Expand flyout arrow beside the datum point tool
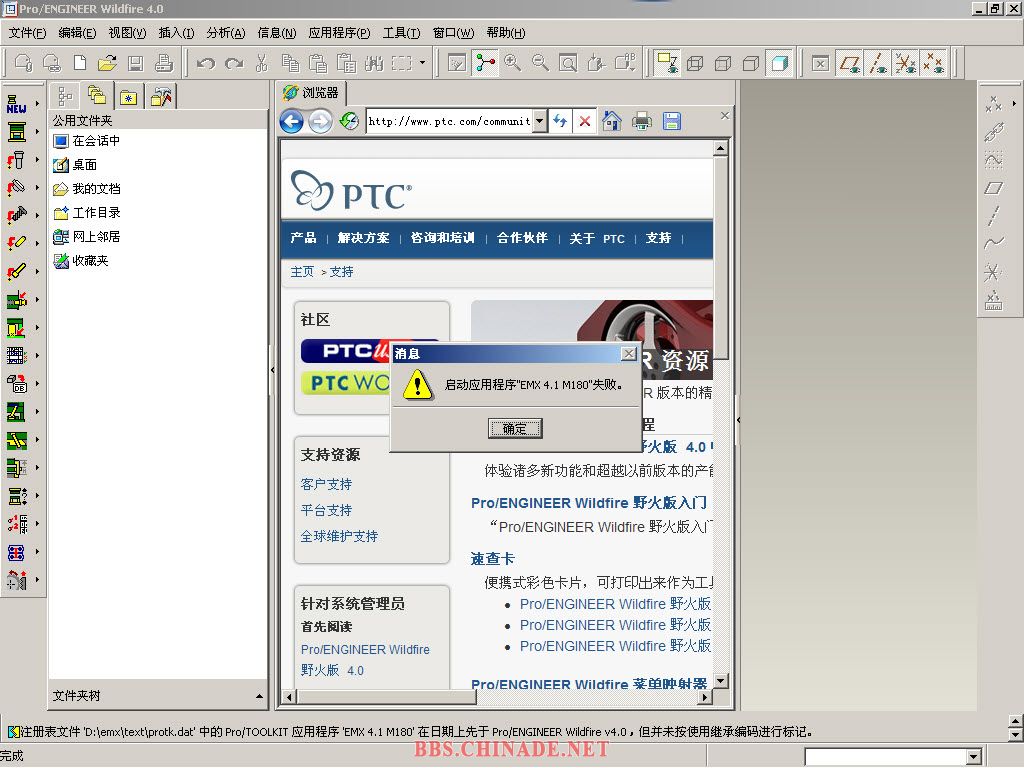 click(x=1014, y=104)
